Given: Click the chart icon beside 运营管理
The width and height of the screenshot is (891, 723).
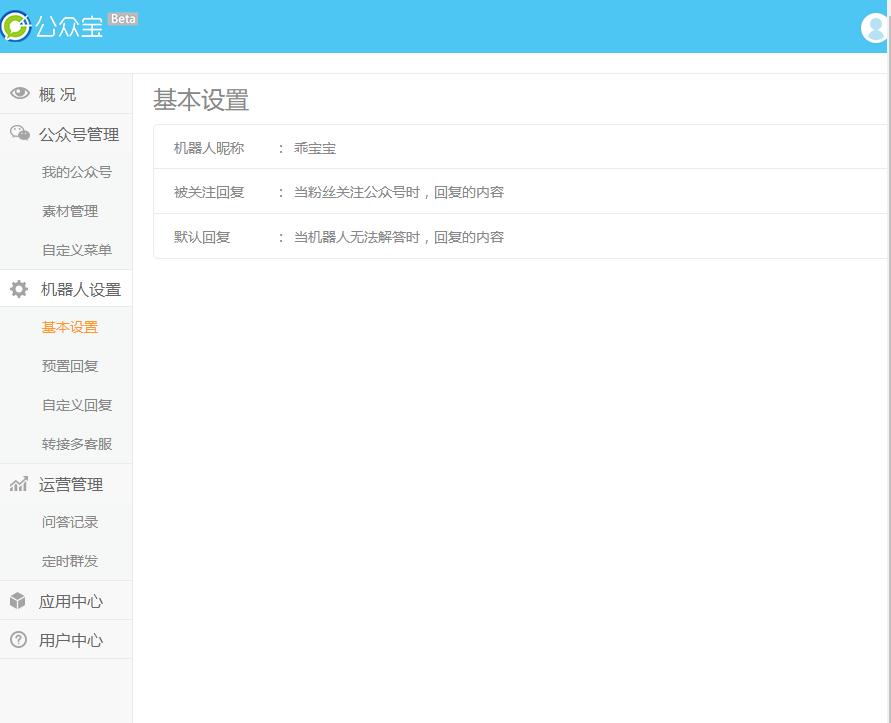Looking at the screenshot, I should [x=20, y=484].
